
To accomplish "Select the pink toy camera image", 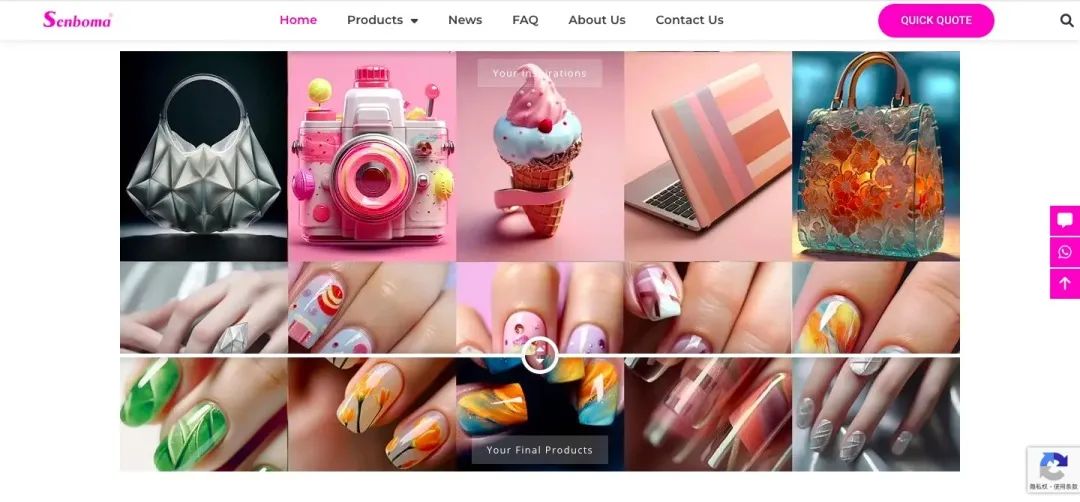I will pyautogui.click(x=372, y=156).
